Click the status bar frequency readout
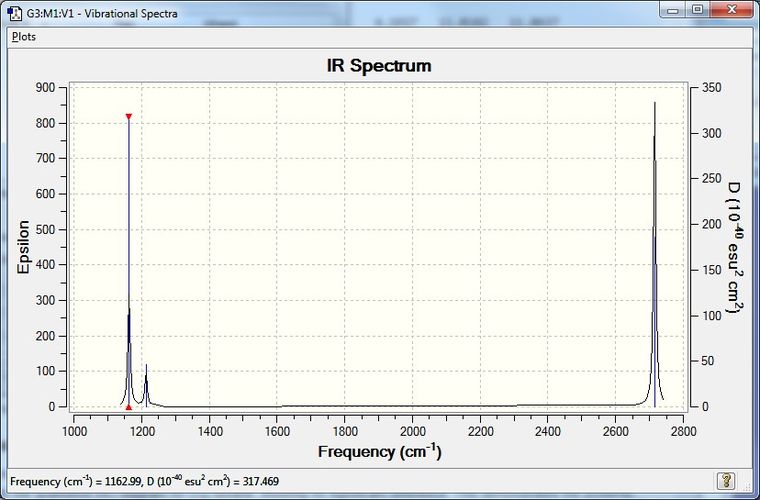The width and height of the screenshot is (760, 500). click(x=144, y=481)
